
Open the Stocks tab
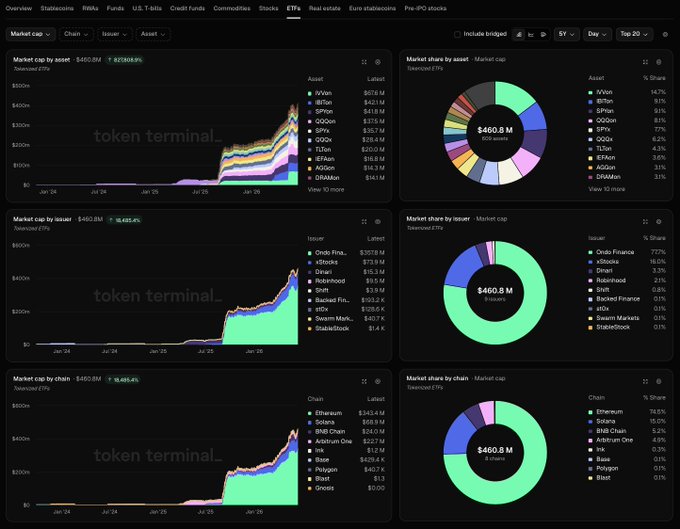pos(268,8)
